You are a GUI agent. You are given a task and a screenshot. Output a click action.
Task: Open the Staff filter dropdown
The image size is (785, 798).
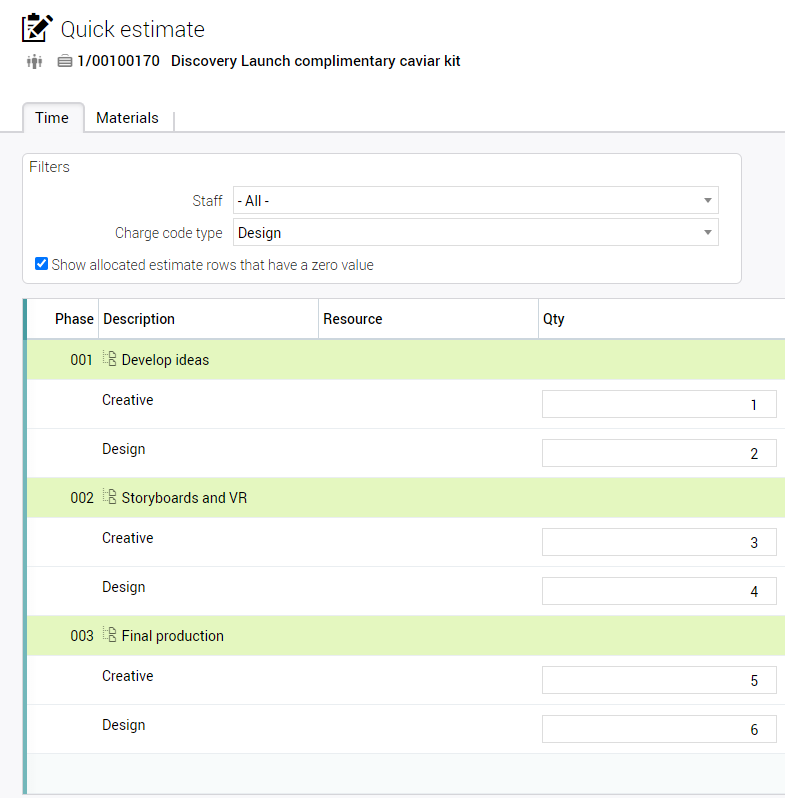coord(475,201)
